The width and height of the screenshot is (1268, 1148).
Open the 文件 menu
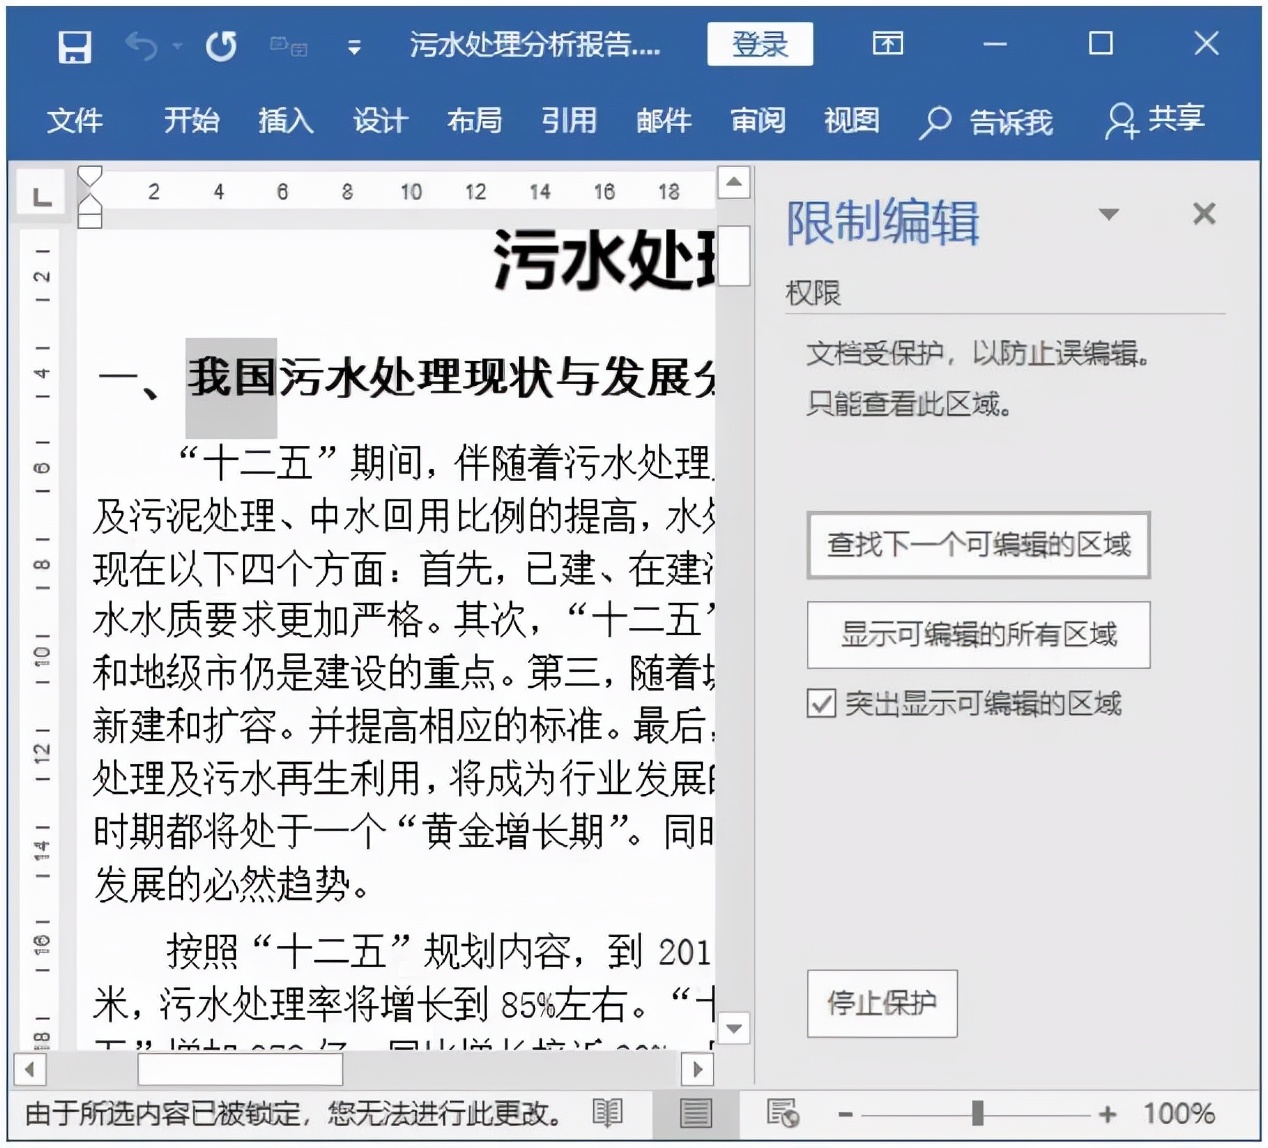(x=75, y=122)
